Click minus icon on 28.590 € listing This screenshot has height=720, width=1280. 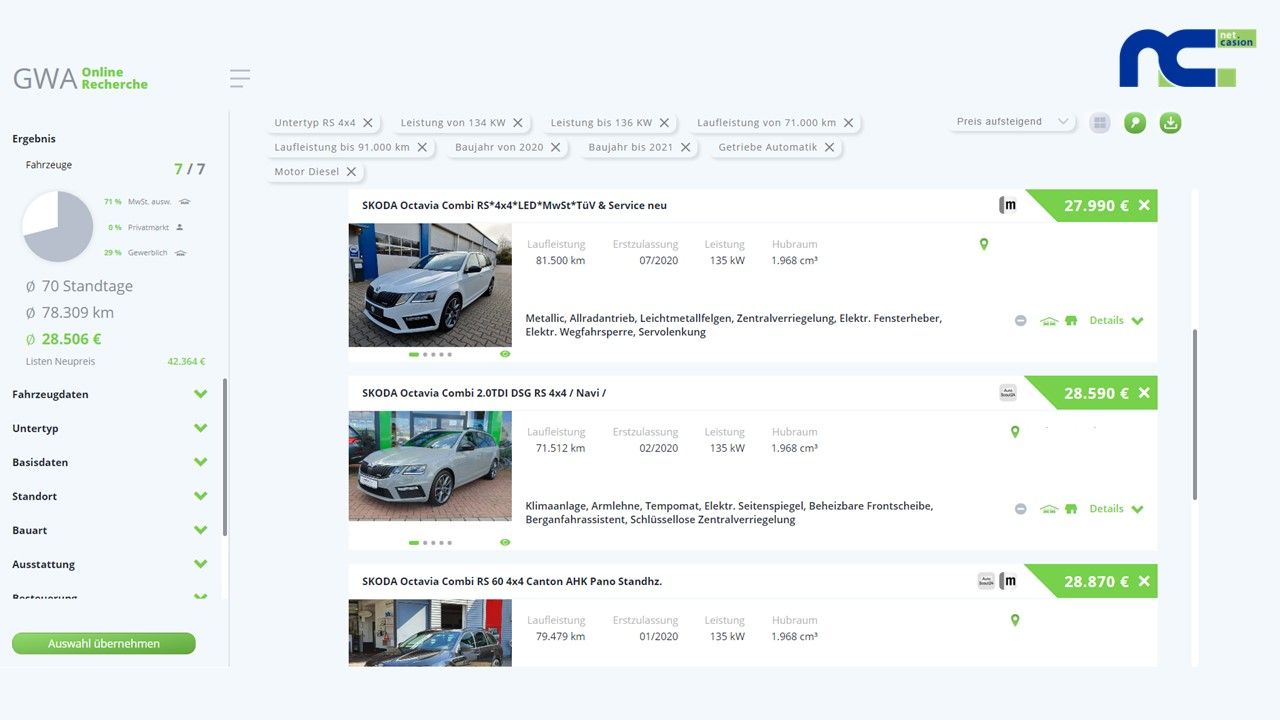[1020, 509]
